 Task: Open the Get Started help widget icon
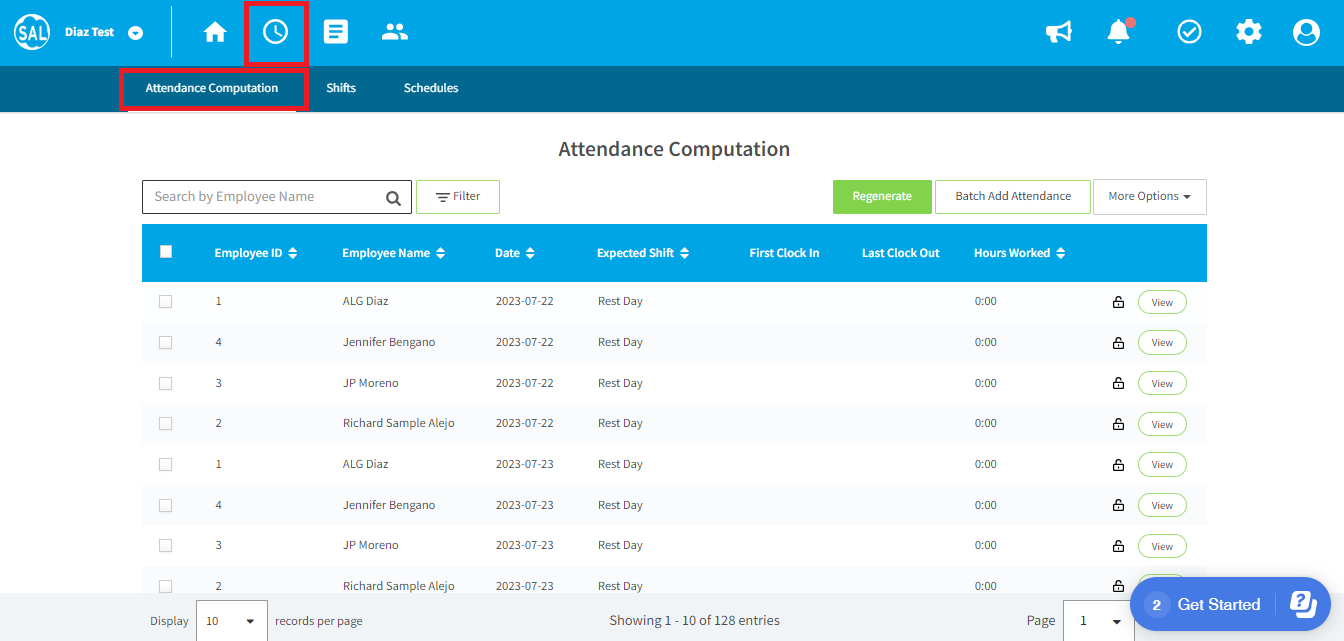click(x=1303, y=604)
